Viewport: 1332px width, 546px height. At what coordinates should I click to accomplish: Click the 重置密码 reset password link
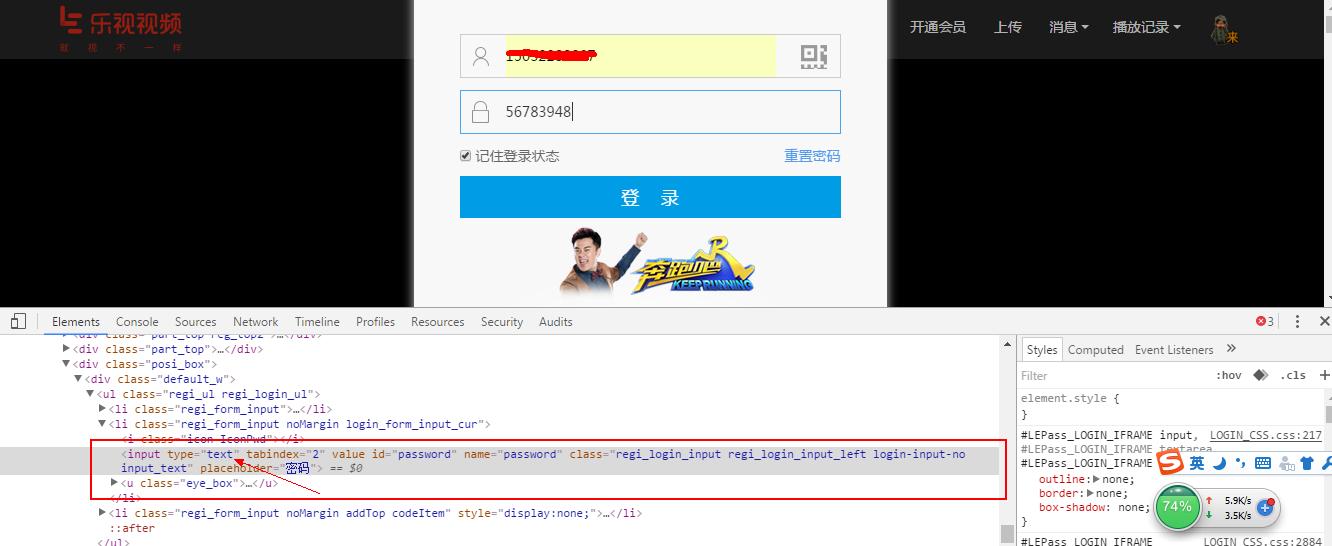coord(812,156)
